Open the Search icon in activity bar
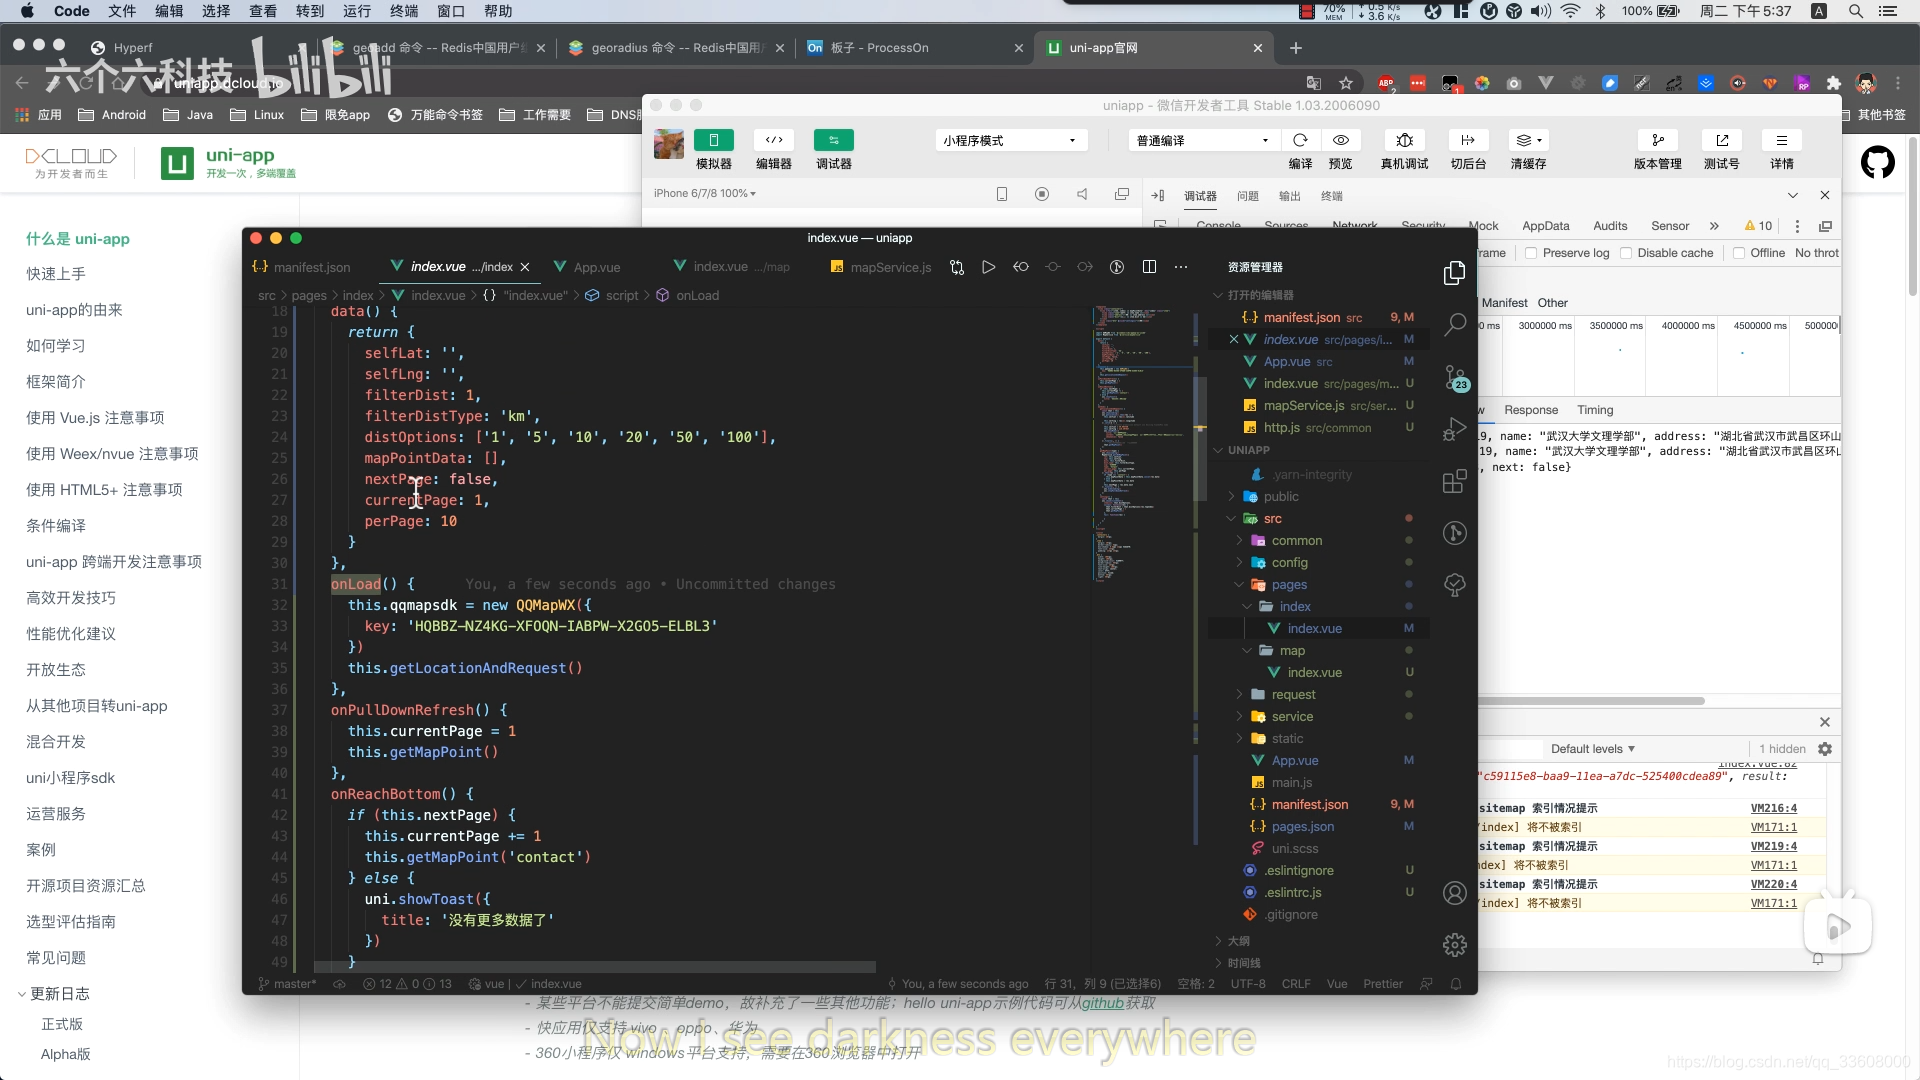Screen dimensions: 1920x1080 pyautogui.click(x=1455, y=324)
